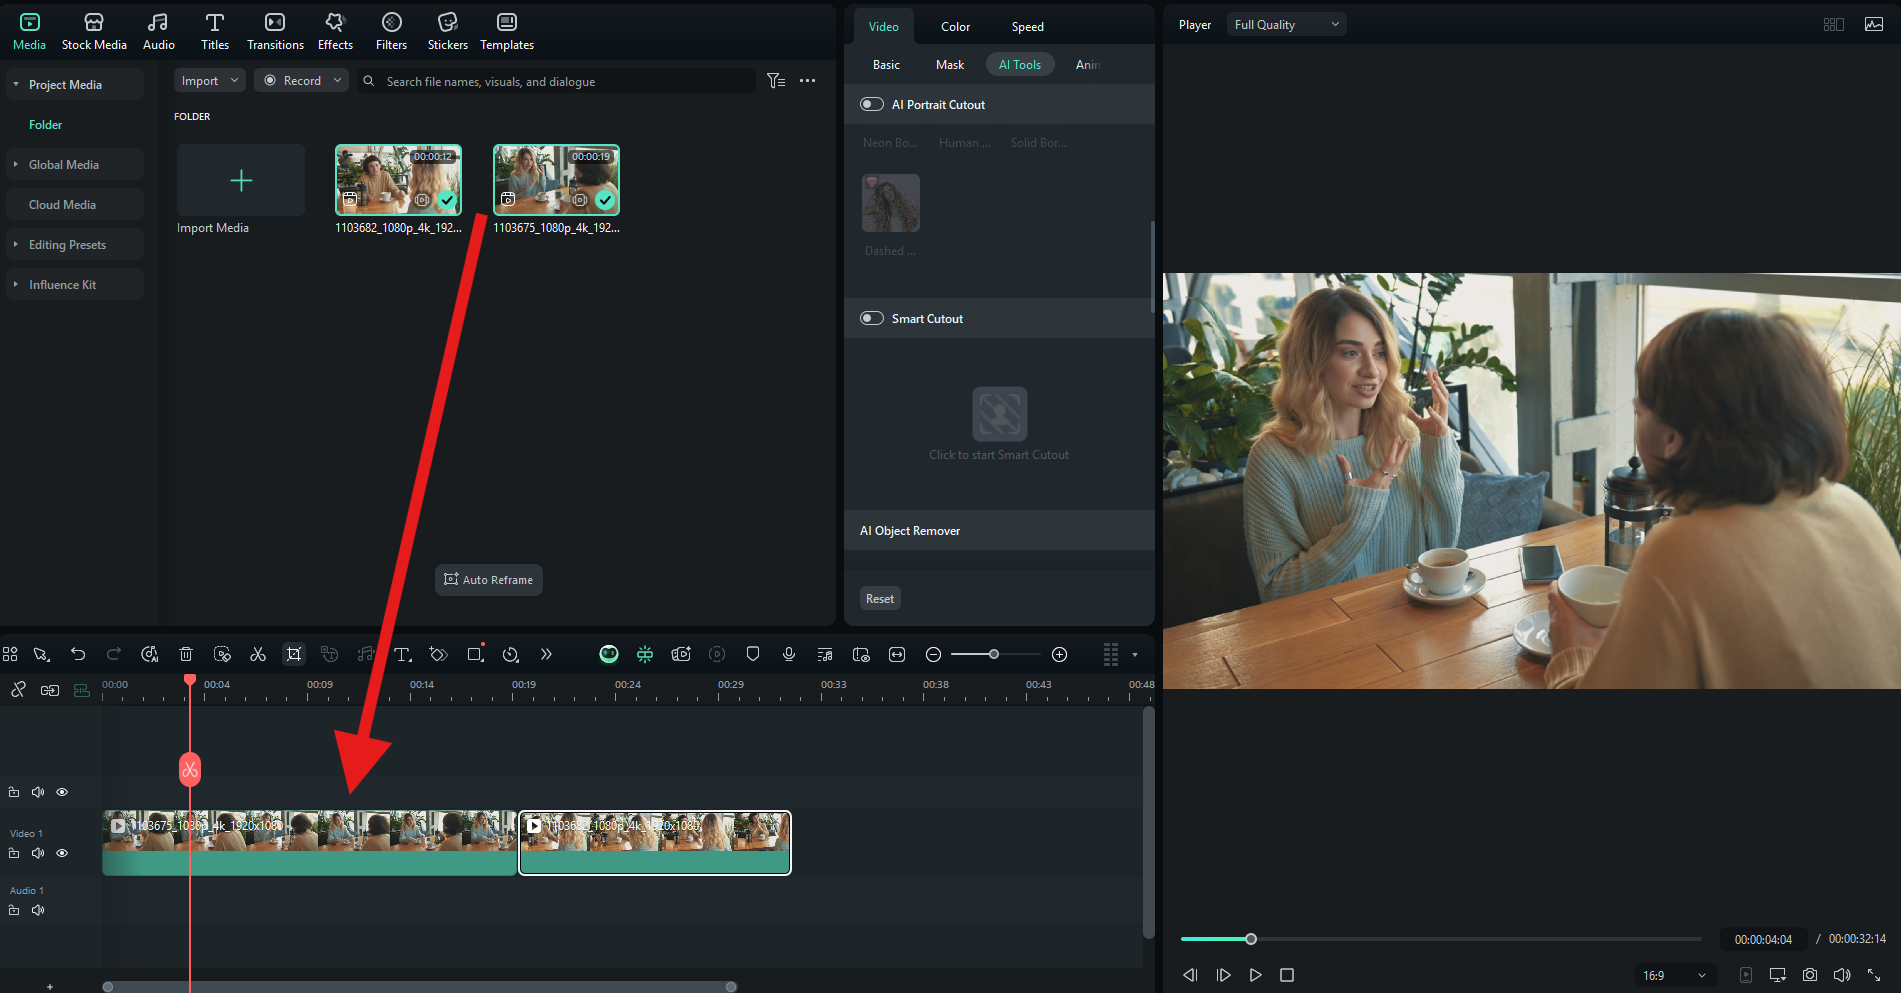Toggle visibility eye of Video 1 track

click(x=62, y=853)
